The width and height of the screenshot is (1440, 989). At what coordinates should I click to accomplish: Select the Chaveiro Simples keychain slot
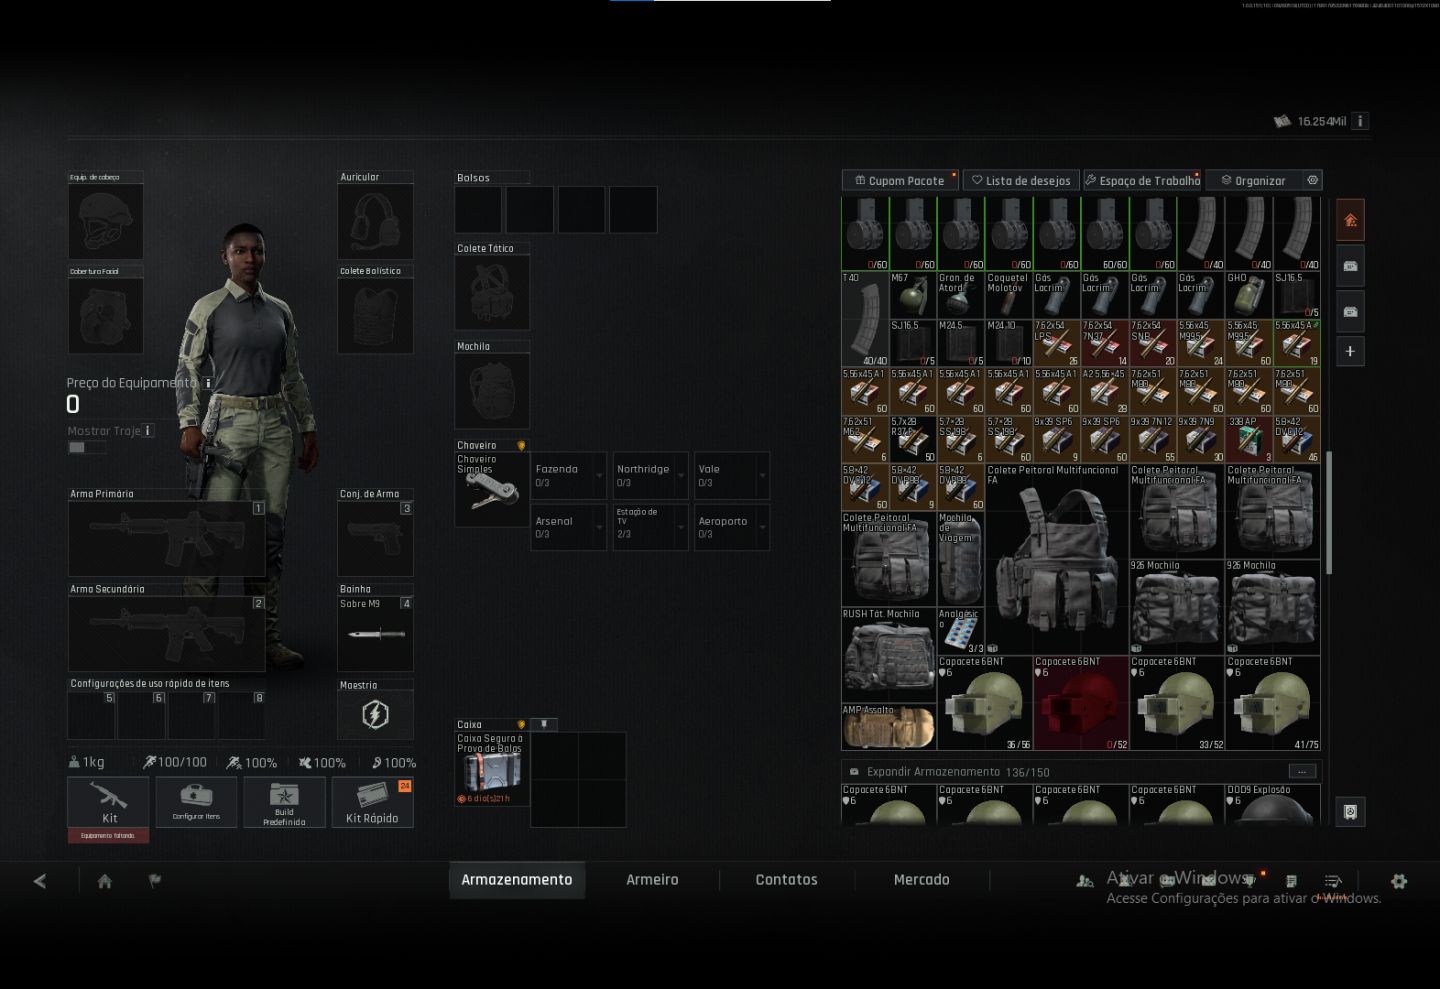point(492,489)
